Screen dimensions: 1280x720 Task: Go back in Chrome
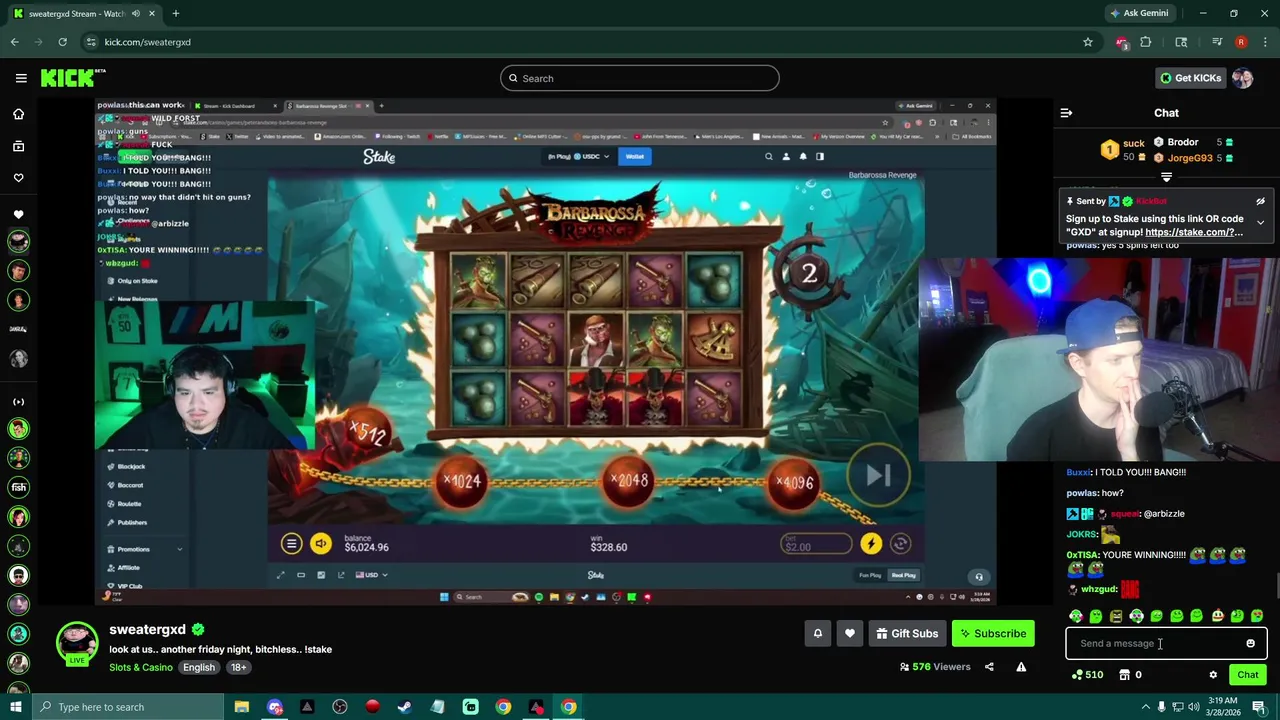pos(15,42)
